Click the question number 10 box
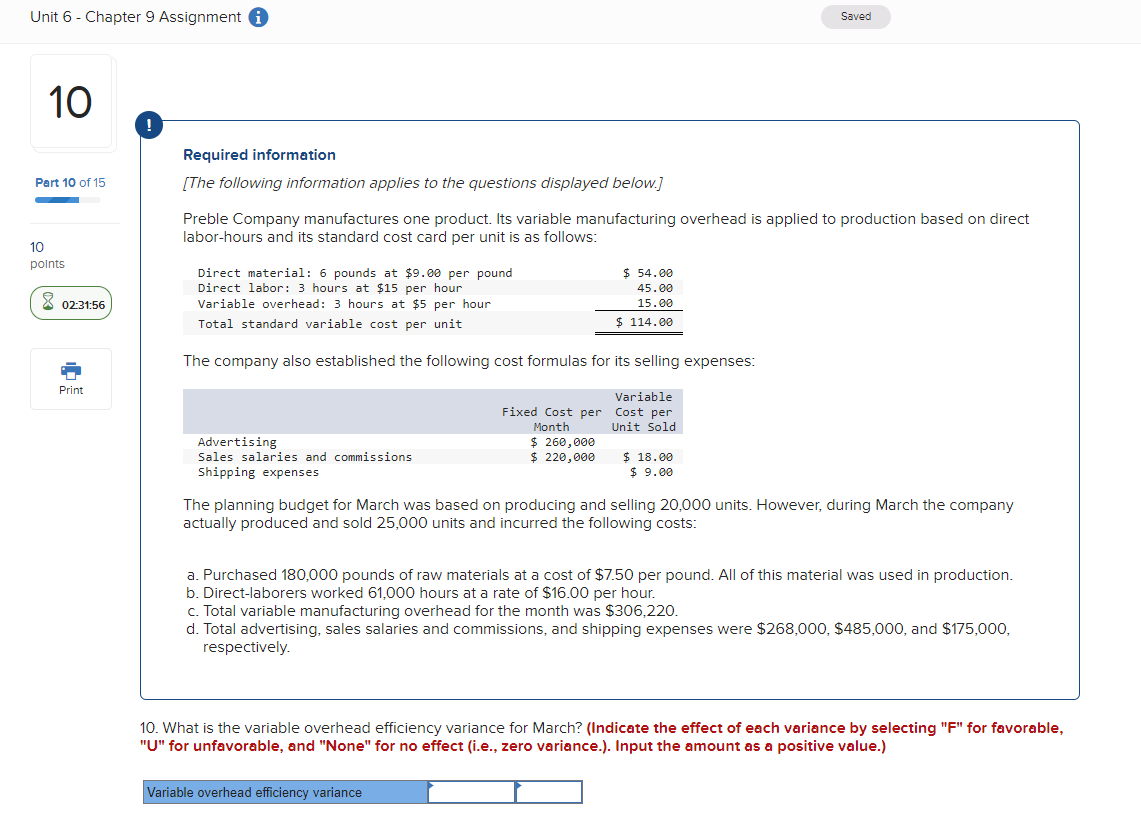The image size is (1141, 838). [71, 102]
